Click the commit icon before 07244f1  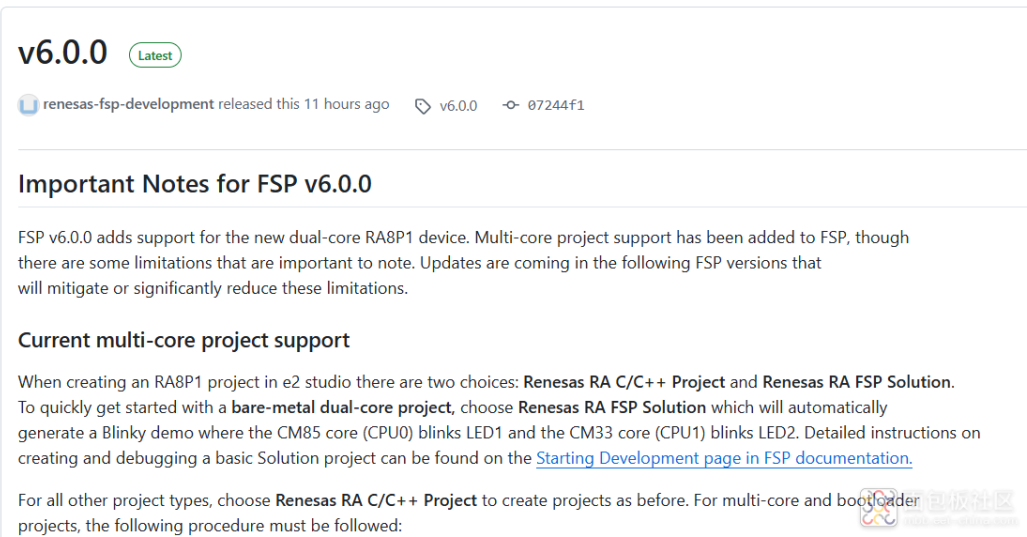[510, 105]
